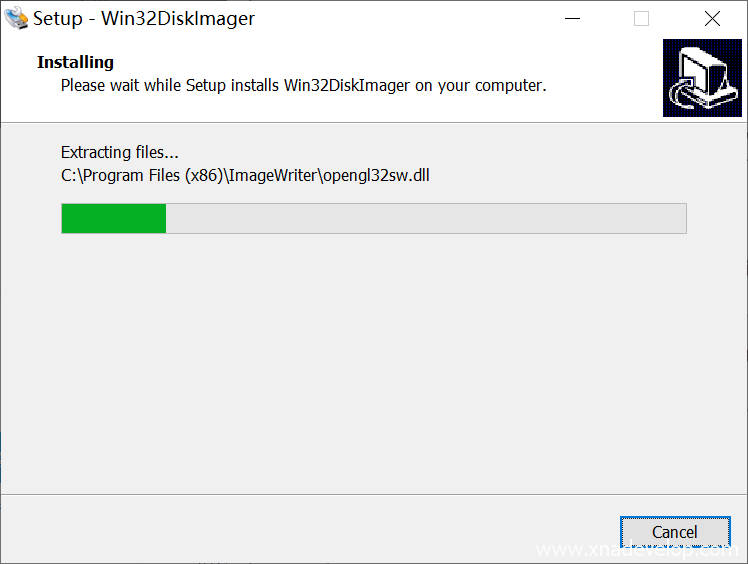Image resolution: width=748 pixels, height=564 pixels.
Task: Click the right end of the progress bar
Action: (679, 218)
